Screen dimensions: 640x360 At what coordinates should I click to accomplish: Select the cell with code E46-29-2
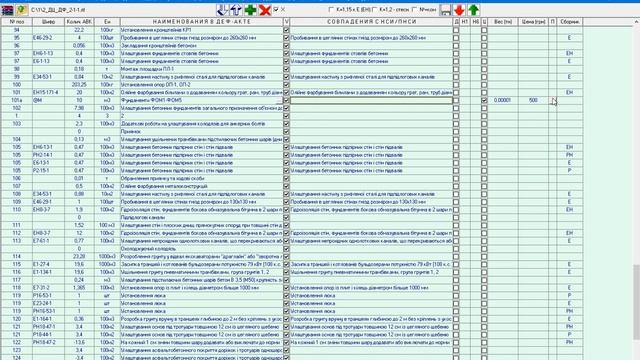pos(48,38)
